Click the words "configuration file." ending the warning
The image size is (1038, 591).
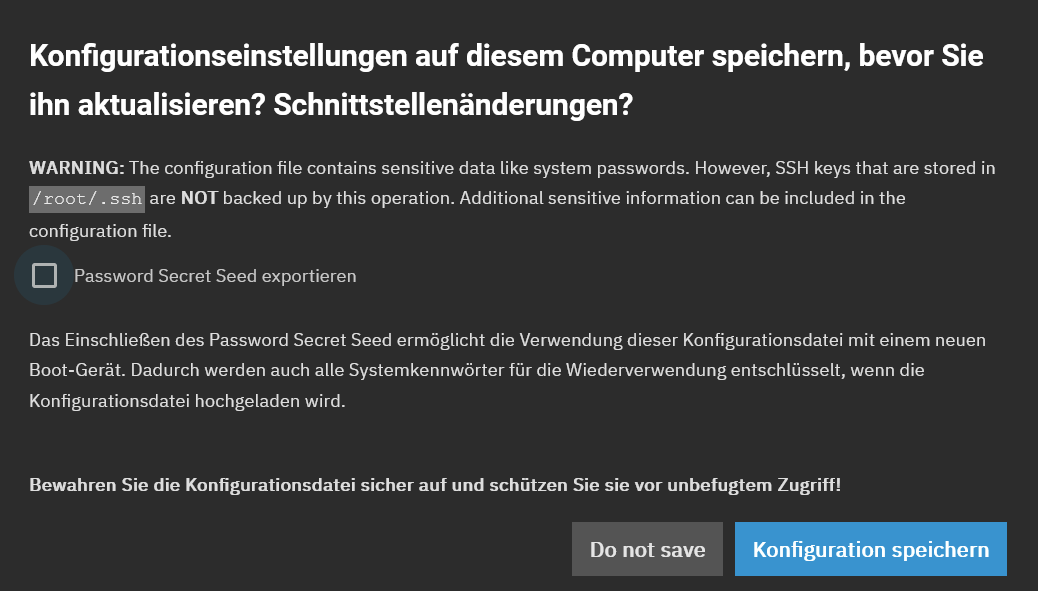(x=100, y=231)
